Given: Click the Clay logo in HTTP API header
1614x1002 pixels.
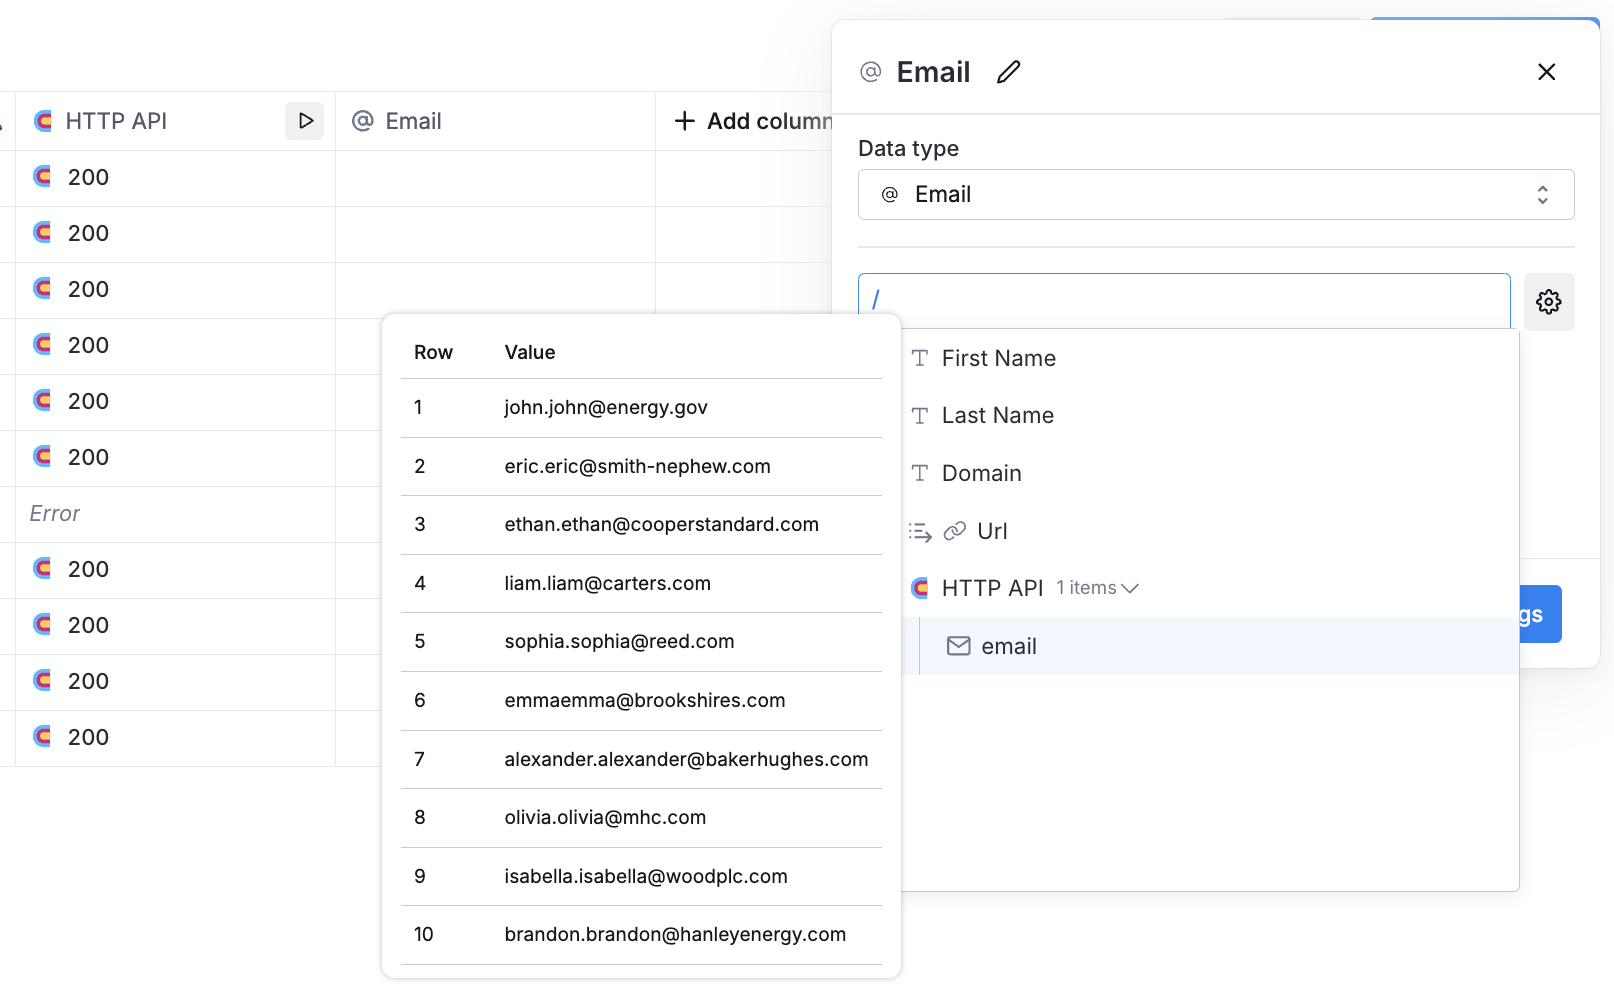Looking at the screenshot, I should (42, 120).
